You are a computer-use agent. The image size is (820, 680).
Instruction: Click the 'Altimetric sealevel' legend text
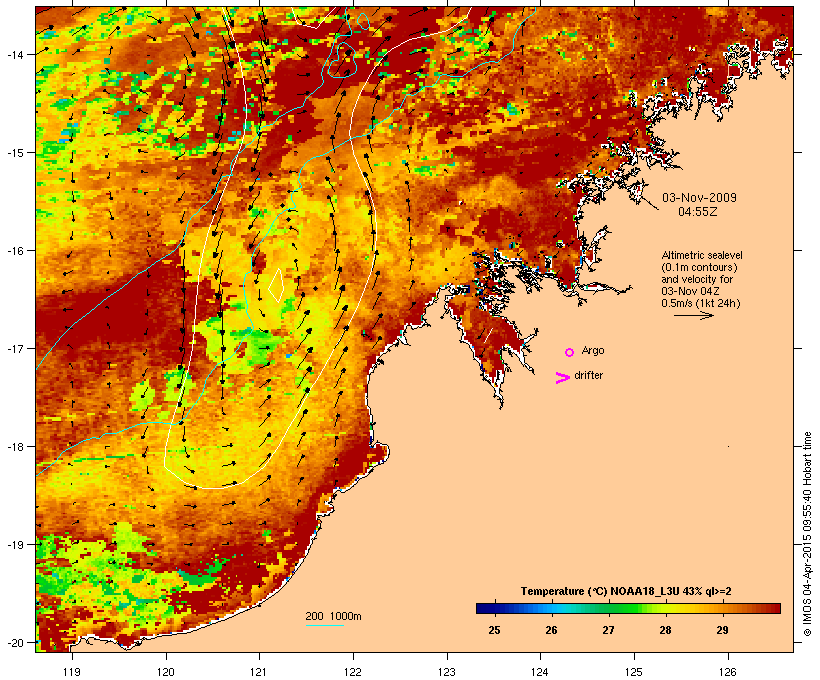702,255
